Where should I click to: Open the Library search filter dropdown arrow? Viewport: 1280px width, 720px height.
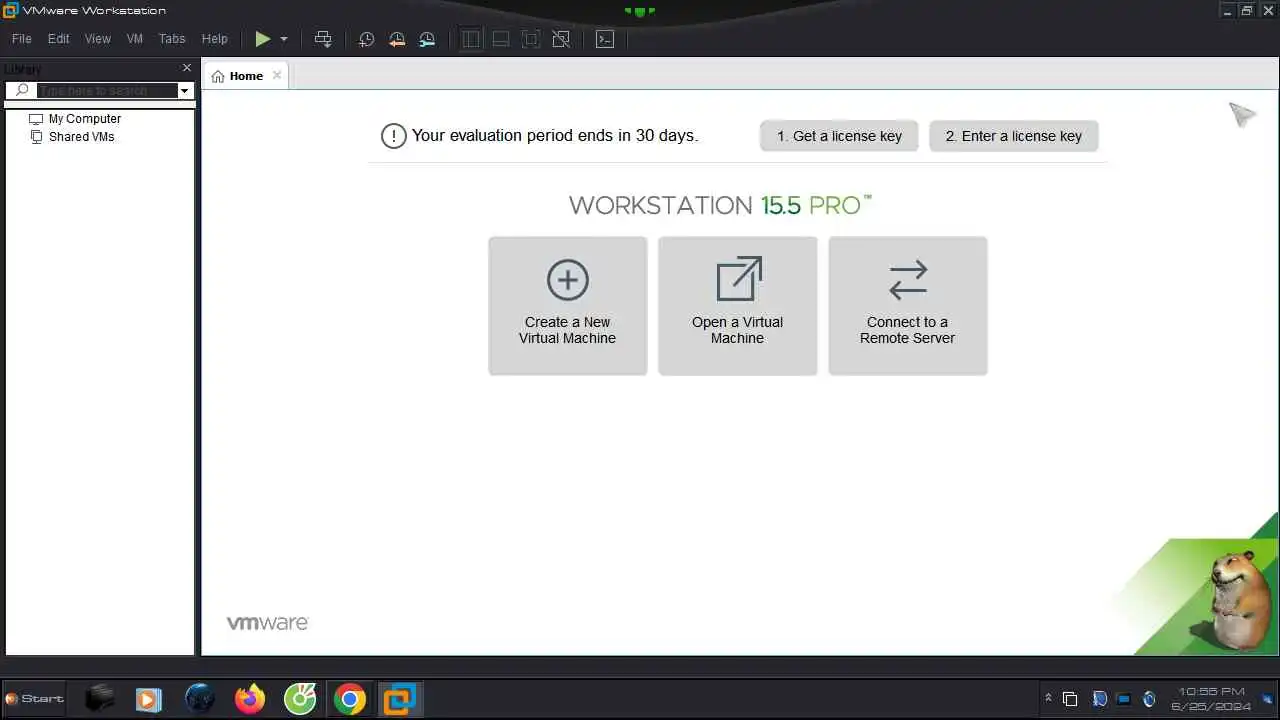pos(184,91)
